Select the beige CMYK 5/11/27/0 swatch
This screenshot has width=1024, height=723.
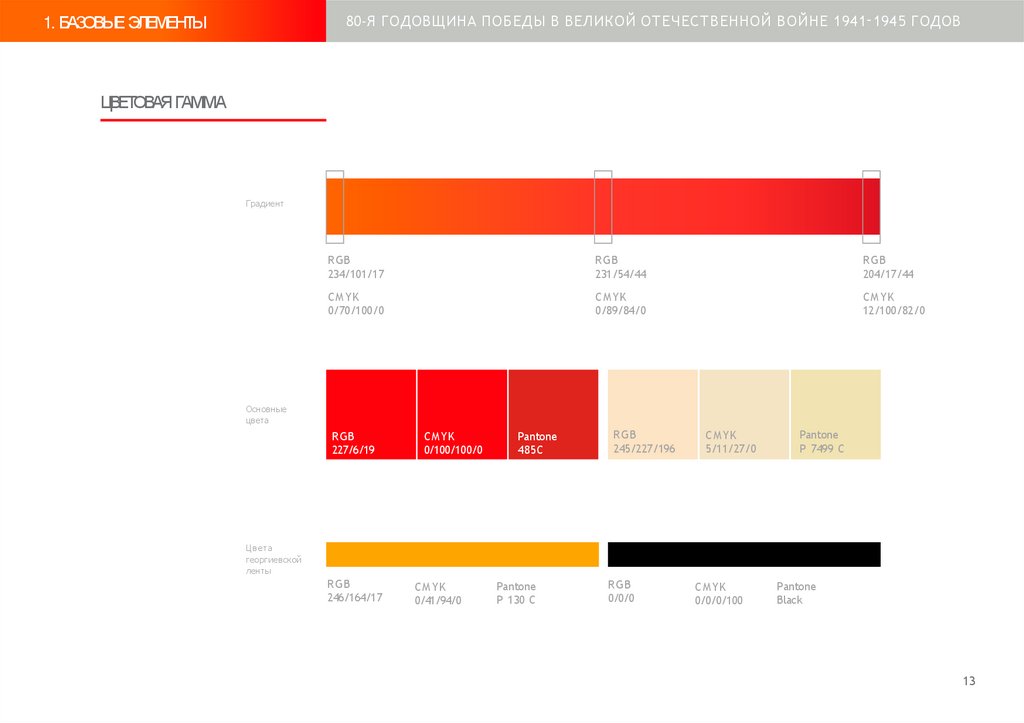[744, 414]
